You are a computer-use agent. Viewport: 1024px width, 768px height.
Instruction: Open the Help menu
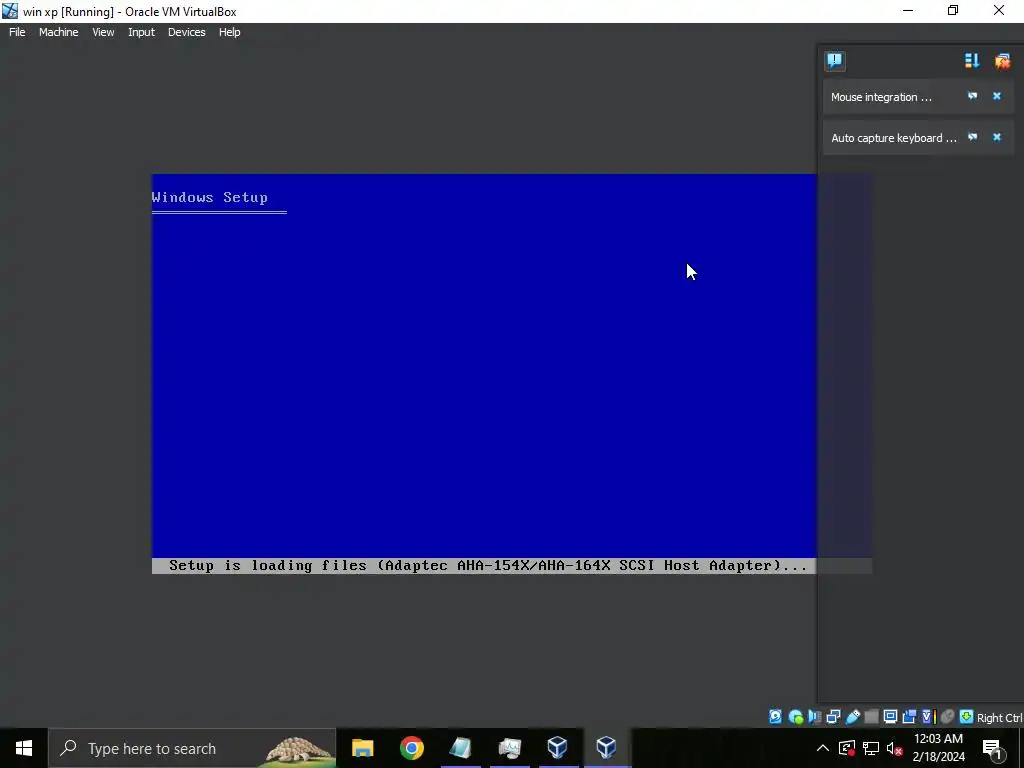click(229, 32)
